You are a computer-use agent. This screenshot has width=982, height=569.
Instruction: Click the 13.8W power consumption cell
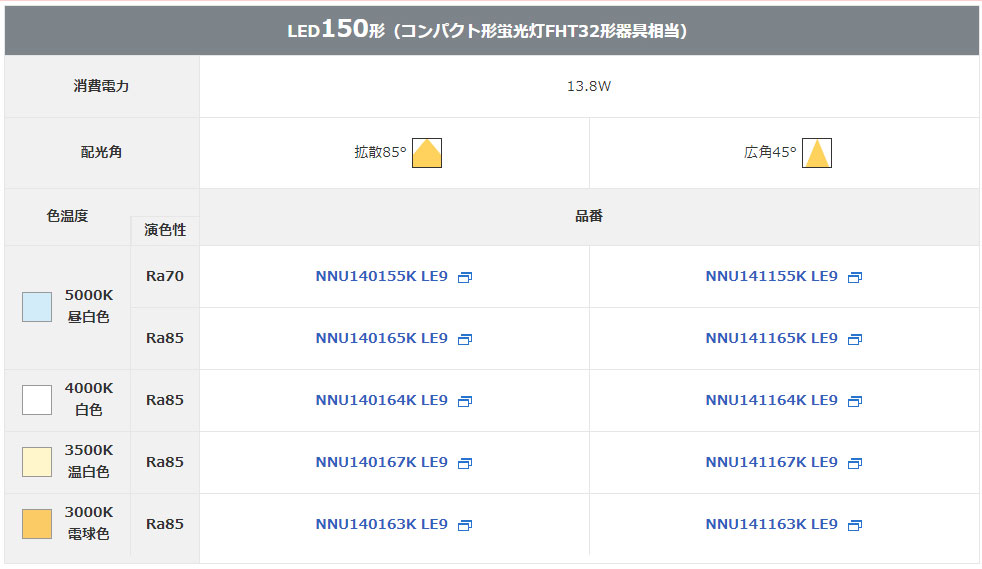pos(589,87)
